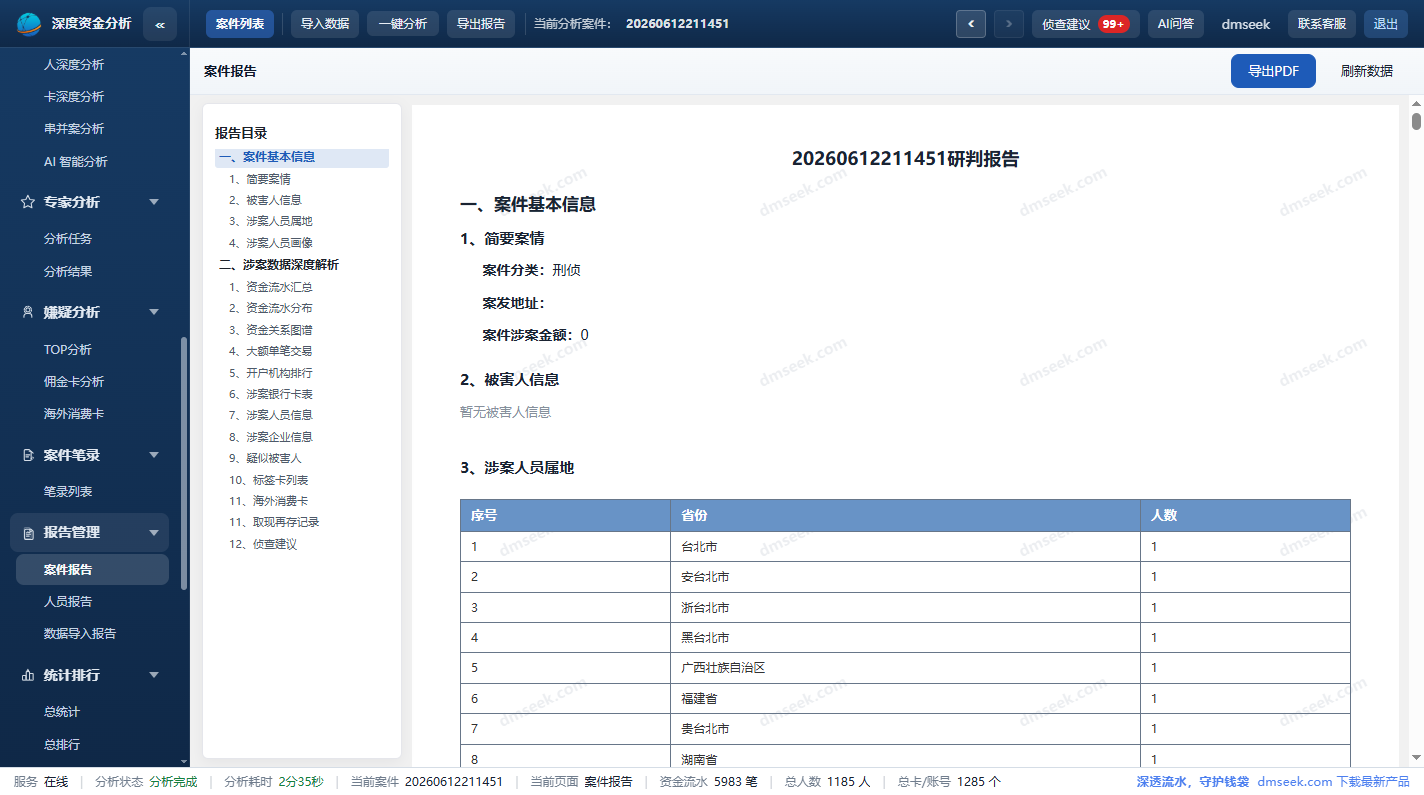Jump to 二、涉案数据深度解析 in the report contents
The height and width of the screenshot is (795, 1424).
pyautogui.click(x=279, y=265)
